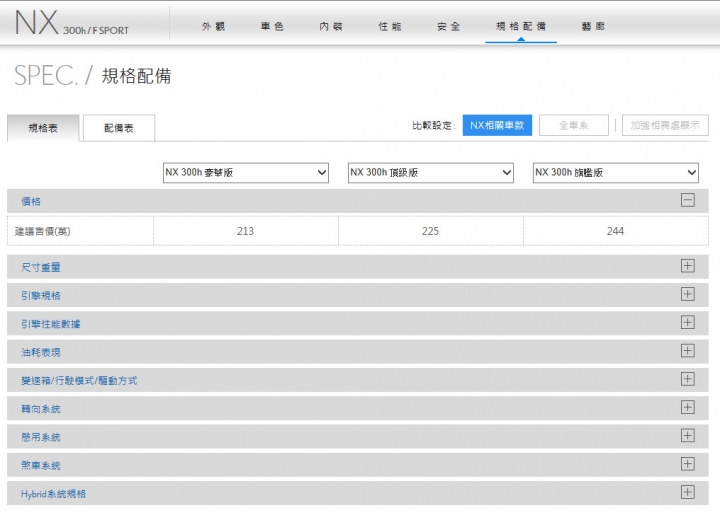Click the 變速箱/行駛模式/驅動方式 header label
The height and width of the screenshot is (515, 720).
(79, 381)
